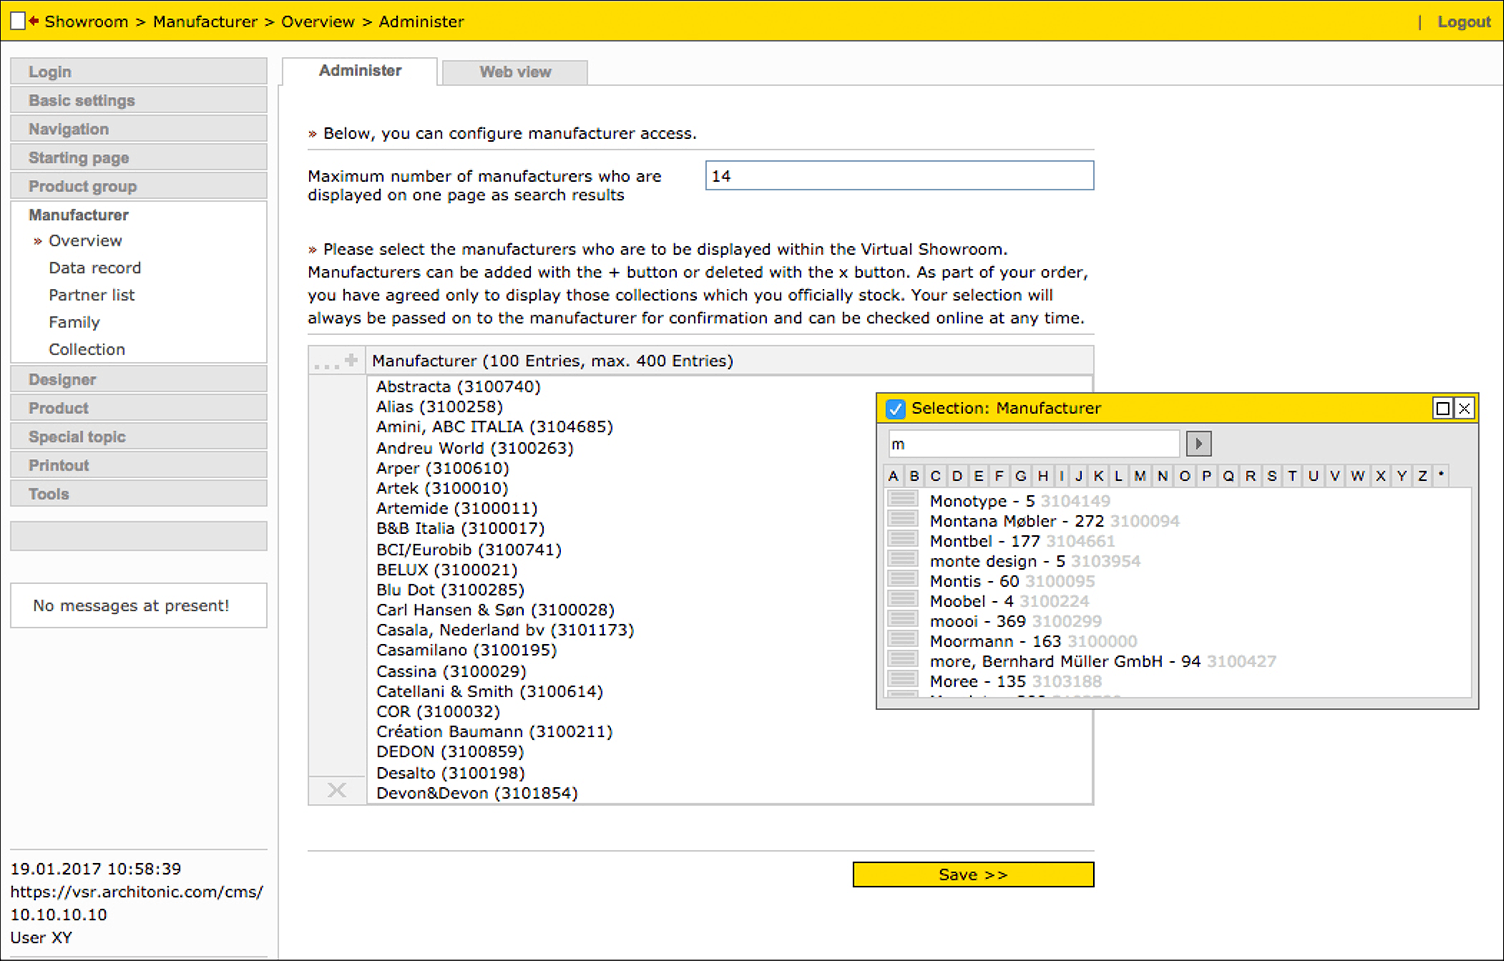Viewport: 1504px width, 961px height.
Task: Click the Save >> button
Action: [x=973, y=874]
